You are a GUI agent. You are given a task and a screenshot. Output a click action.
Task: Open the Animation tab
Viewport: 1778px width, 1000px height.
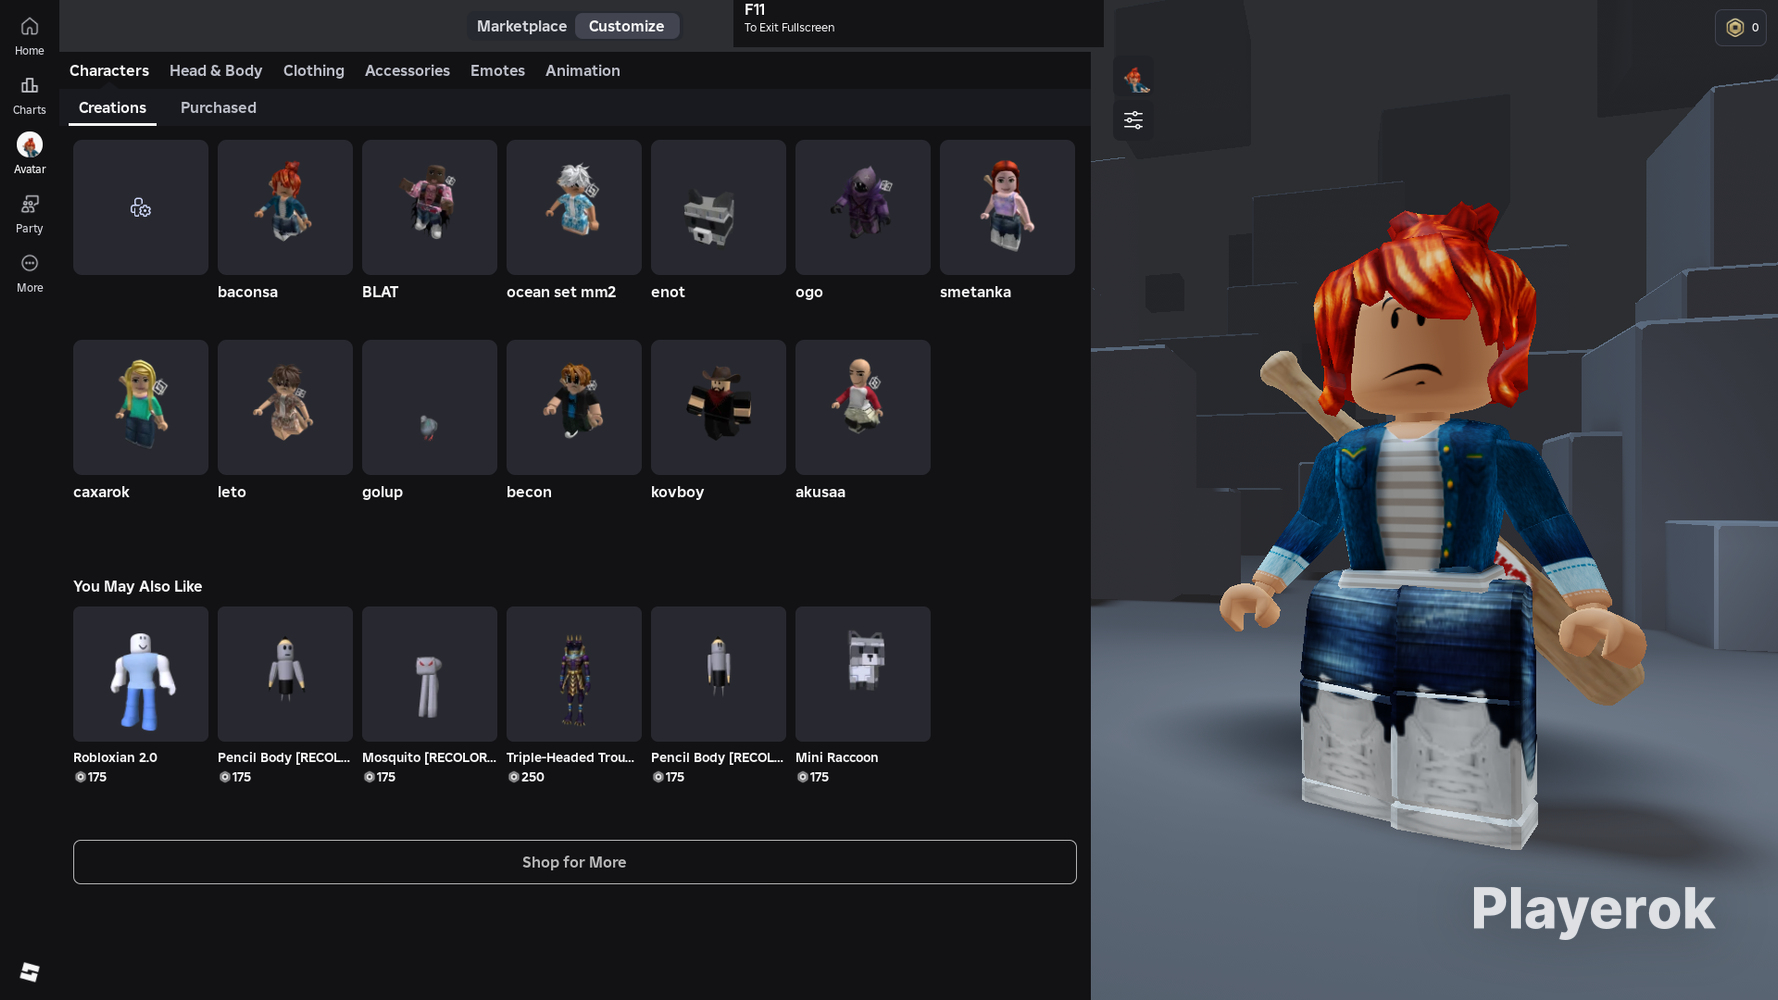coord(583,71)
